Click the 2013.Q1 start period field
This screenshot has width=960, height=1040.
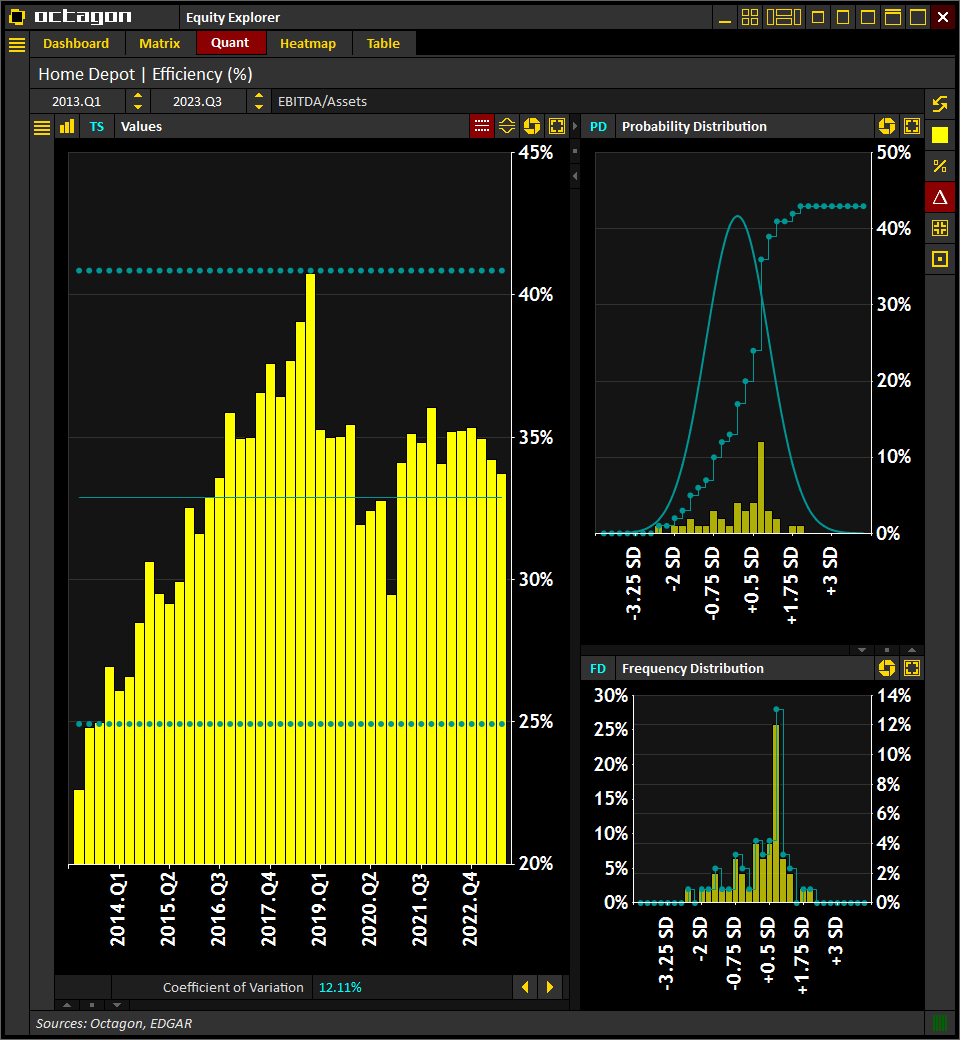77,101
